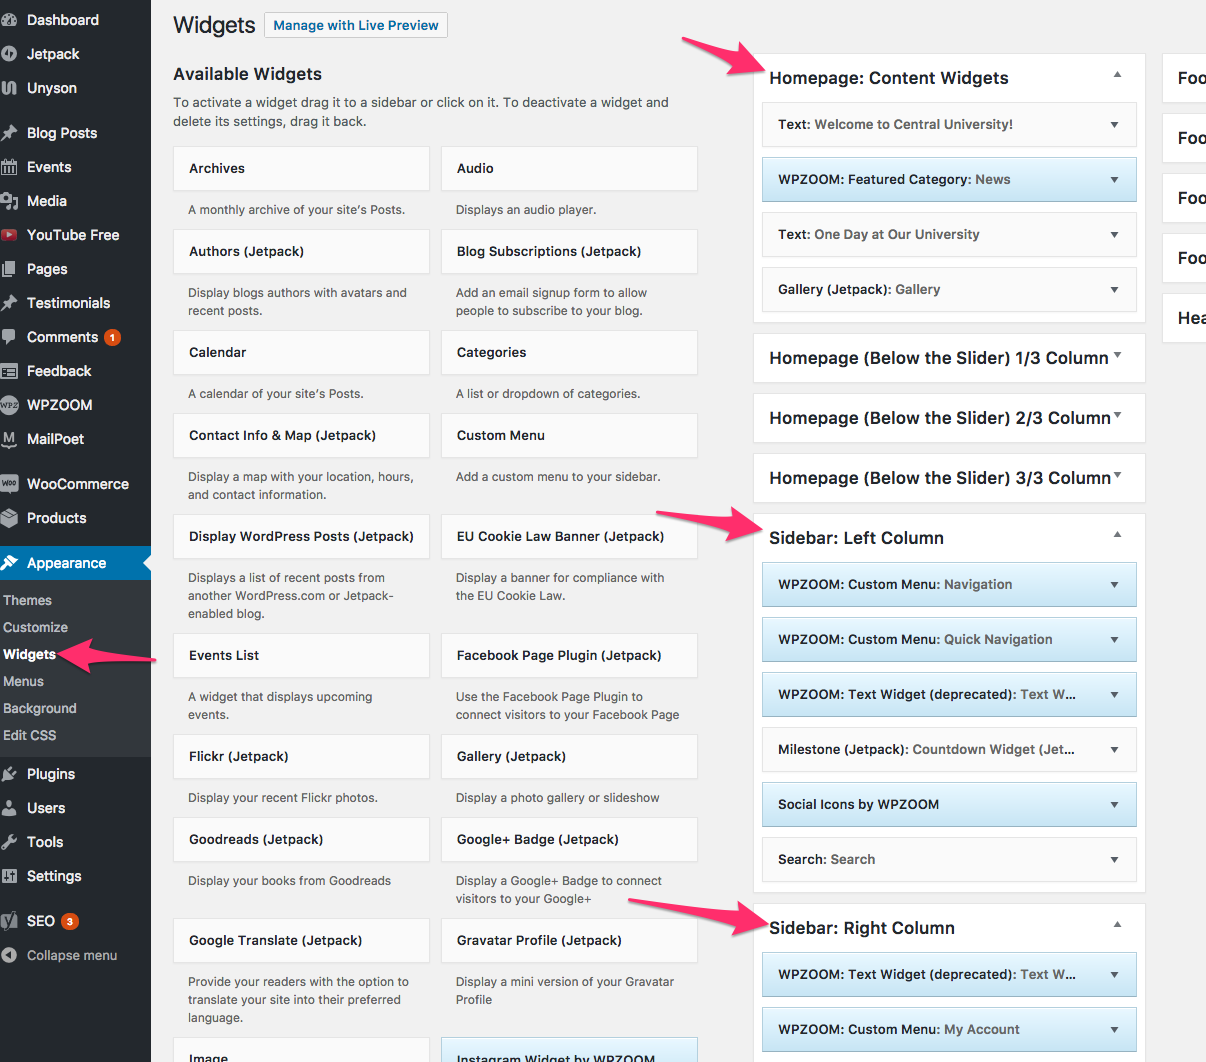Viewport: 1206px width, 1062px height.
Task: Choose the Google Translate (Jetpack) widget
Action: click(301, 941)
